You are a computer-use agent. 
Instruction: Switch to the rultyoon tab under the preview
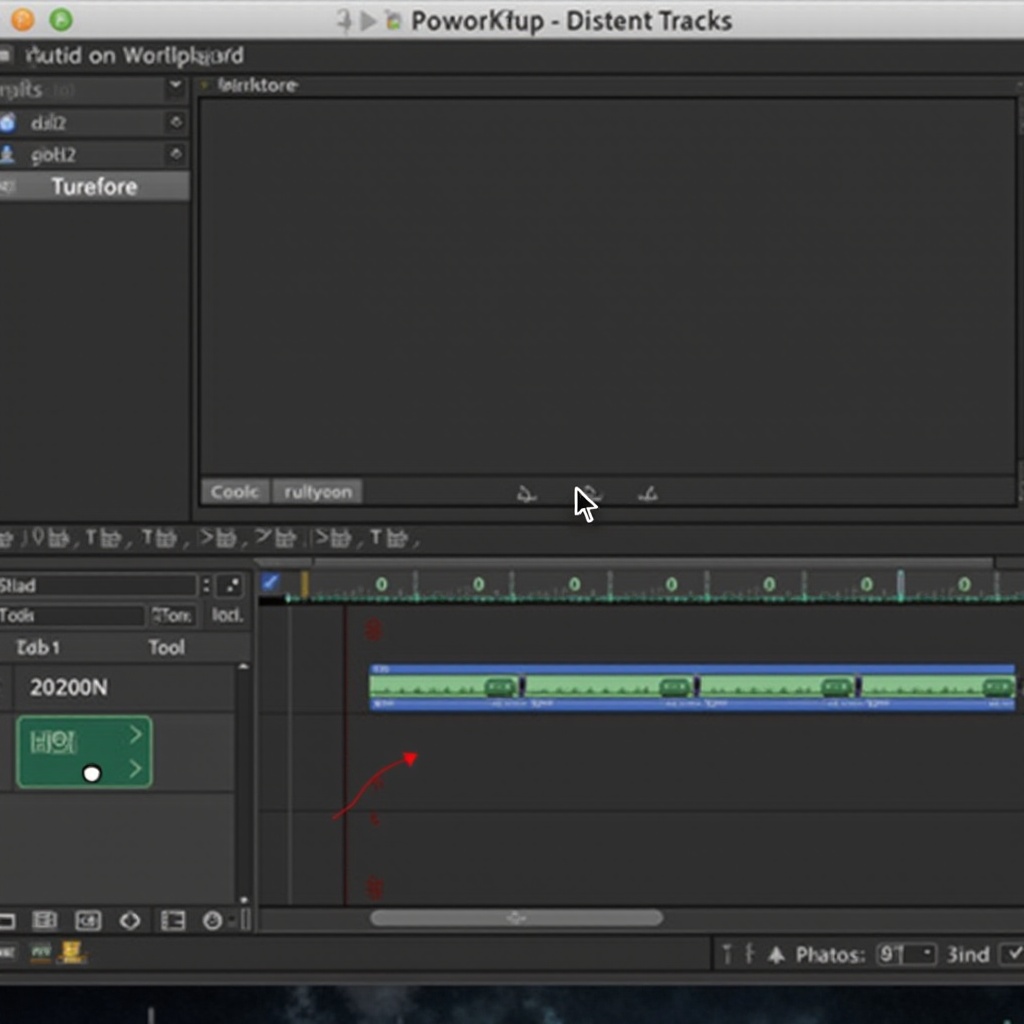point(317,491)
